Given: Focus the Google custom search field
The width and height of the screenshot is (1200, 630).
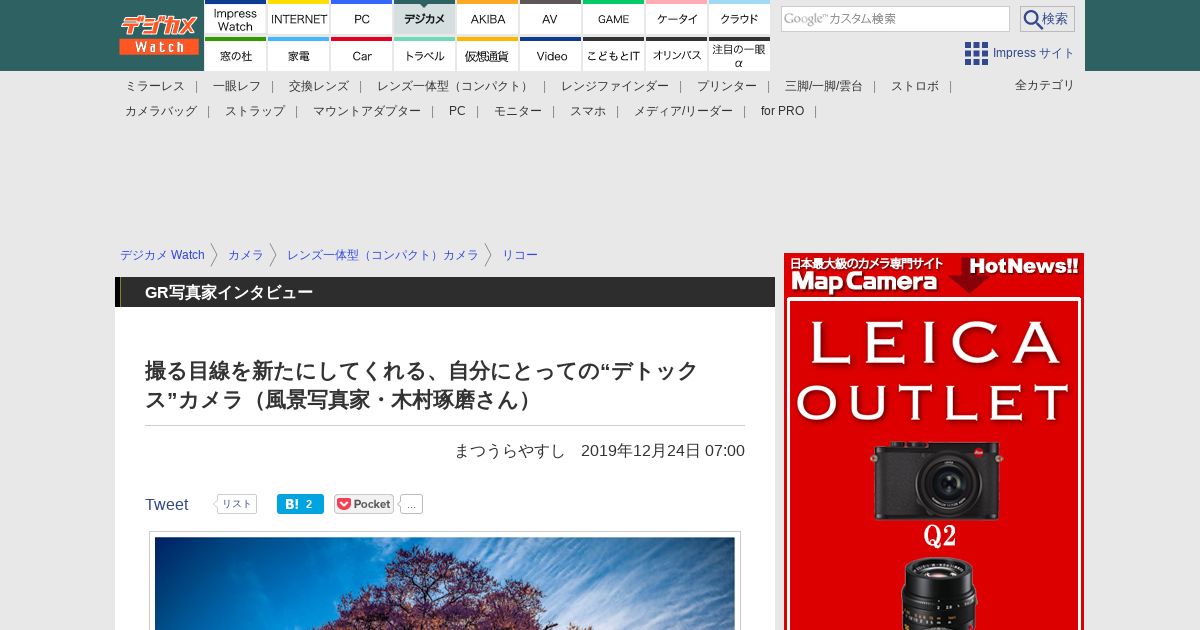Looking at the screenshot, I should click(895, 19).
